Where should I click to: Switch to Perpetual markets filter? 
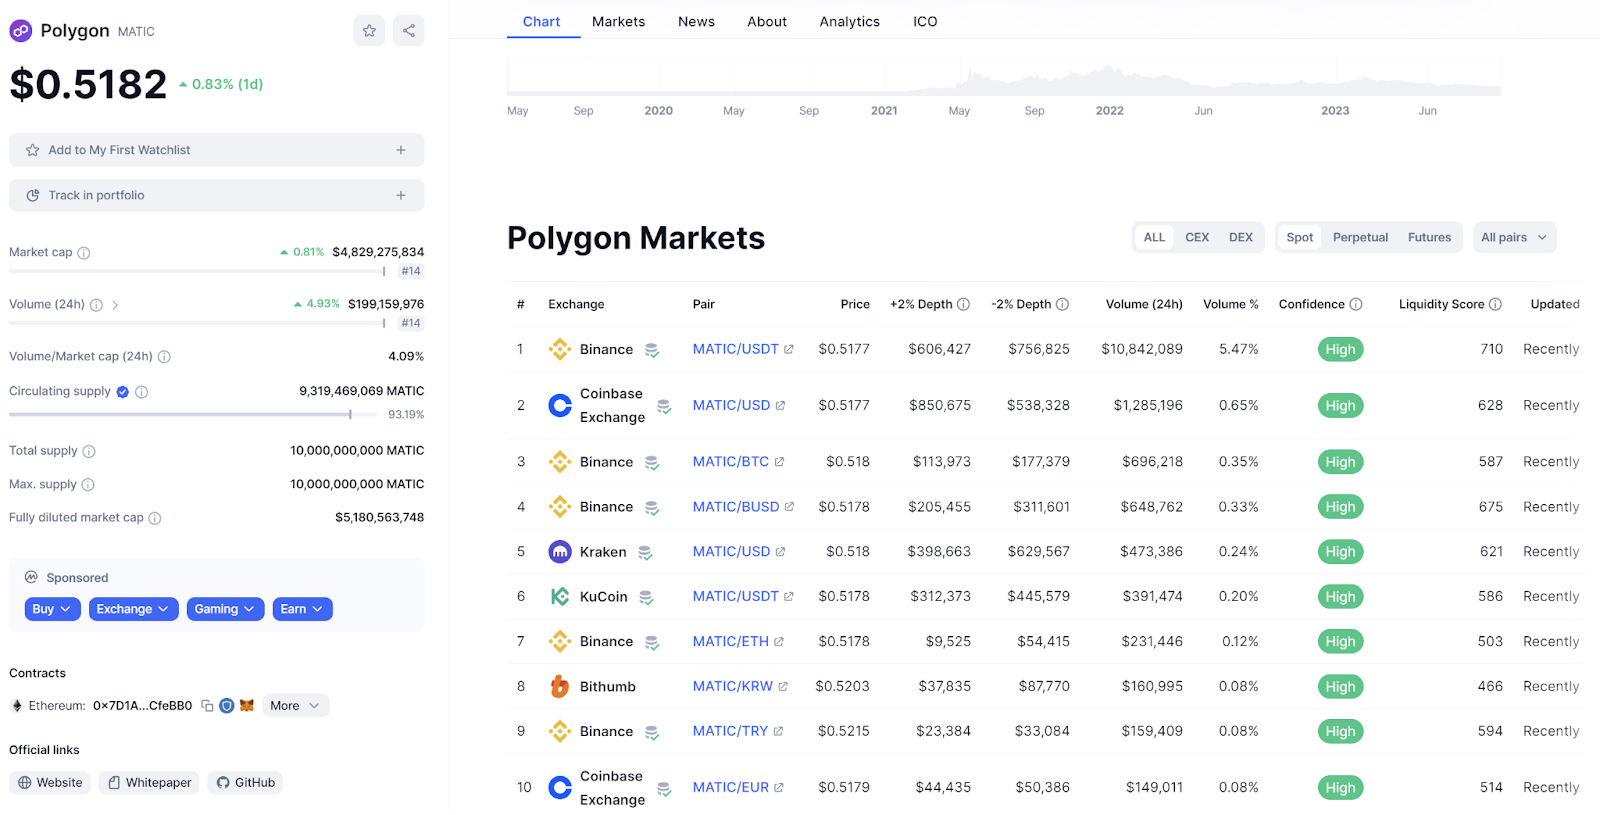[1360, 238]
